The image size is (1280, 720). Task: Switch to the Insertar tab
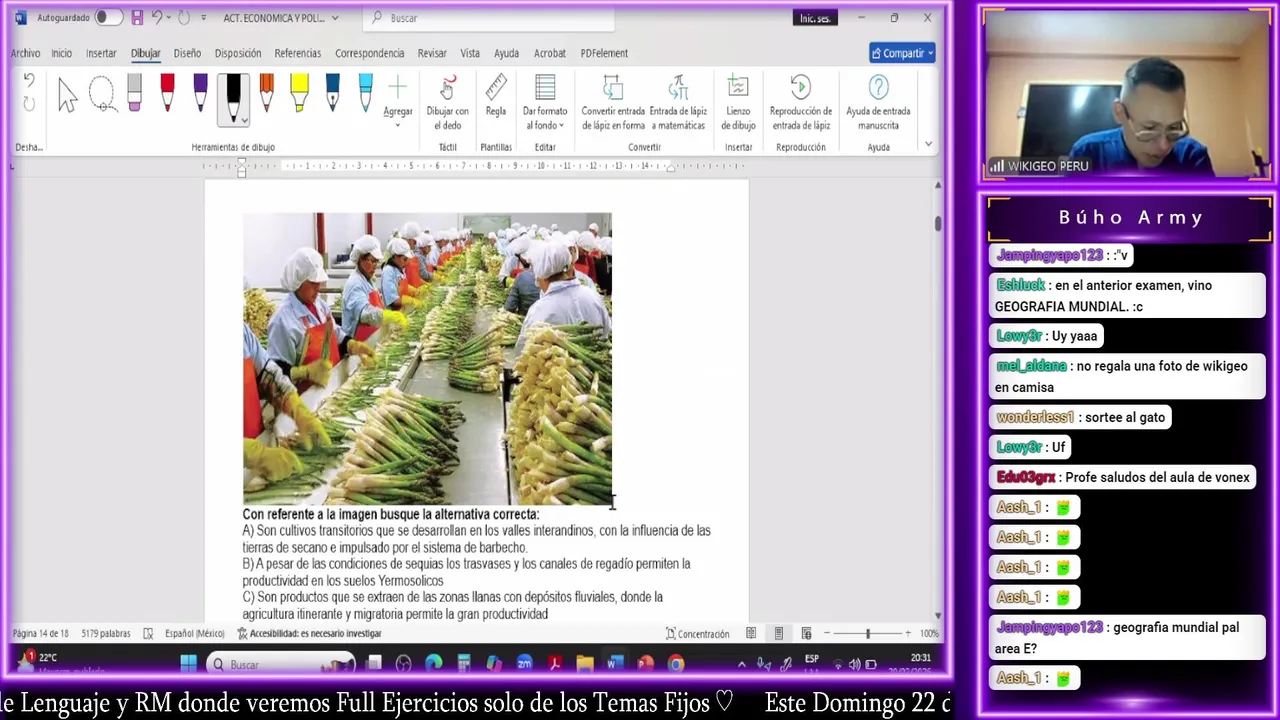click(101, 53)
